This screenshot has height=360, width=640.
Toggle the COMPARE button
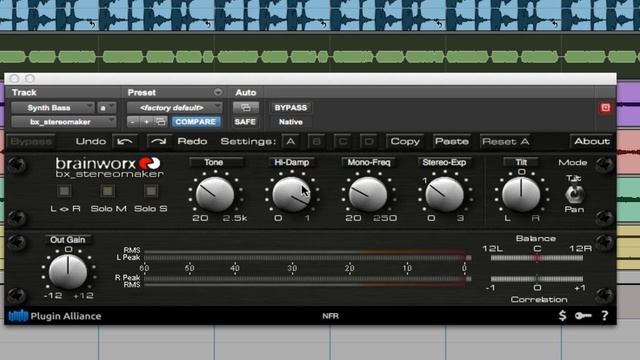pyautogui.click(x=196, y=122)
